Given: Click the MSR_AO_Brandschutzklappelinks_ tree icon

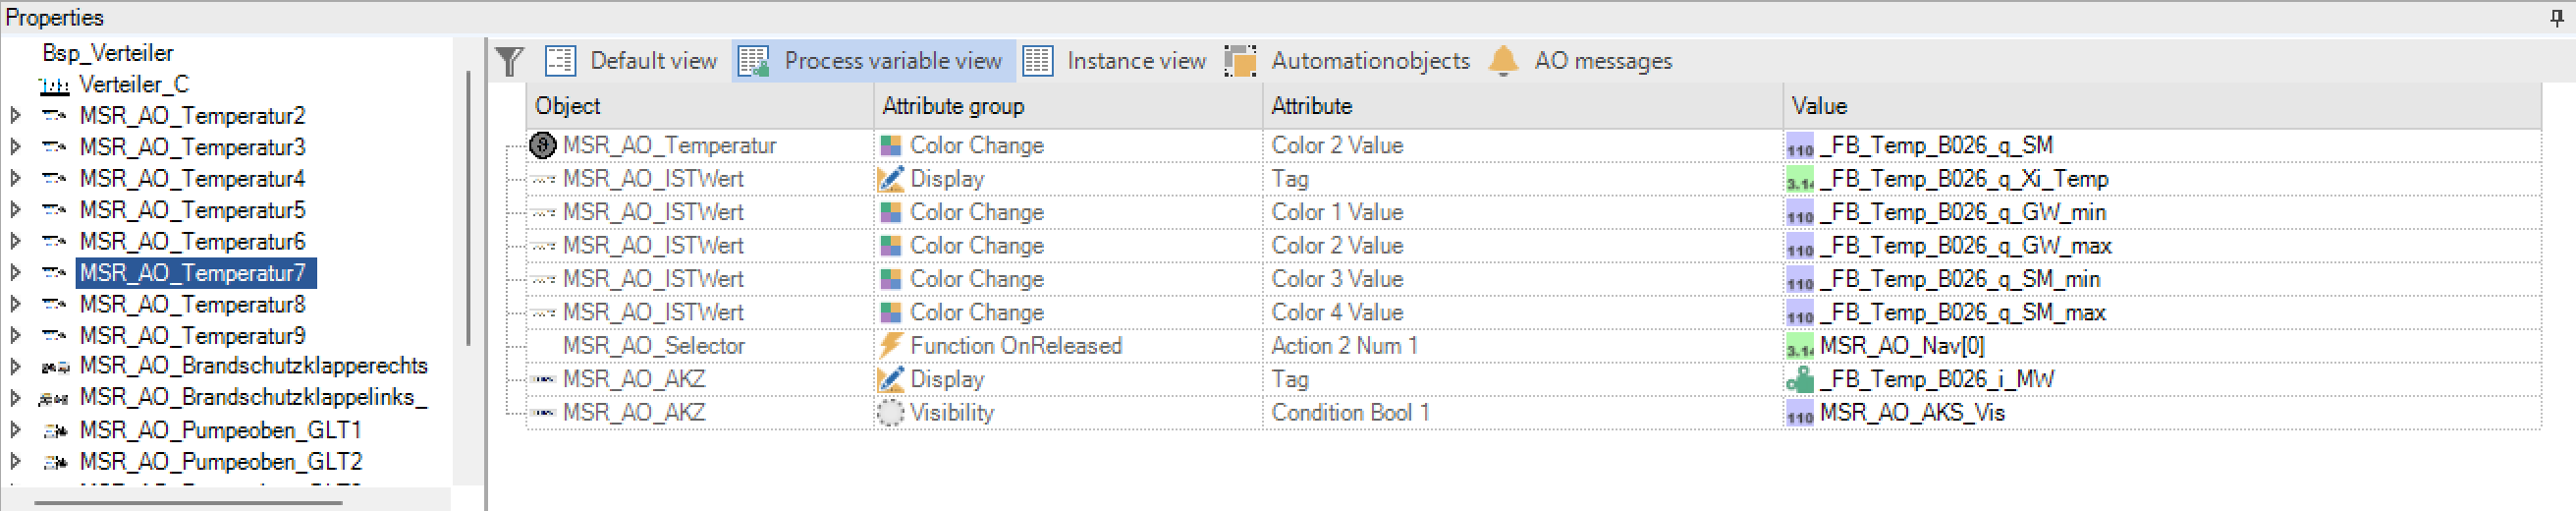Looking at the screenshot, I should pos(54,398).
